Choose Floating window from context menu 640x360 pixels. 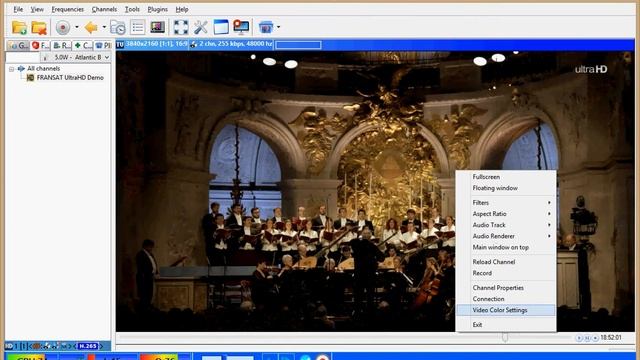pyautogui.click(x=506, y=188)
